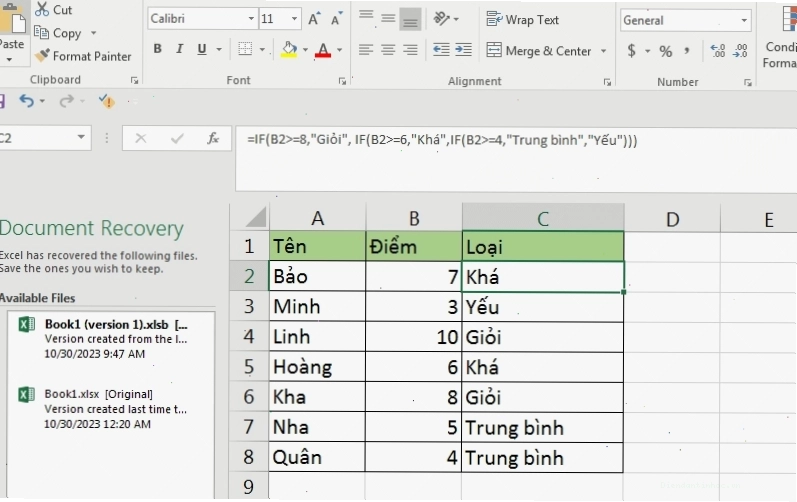This screenshot has height=502, width=797.
Task: Click the Cancel X in formula bar
Action: pos(141,138)
